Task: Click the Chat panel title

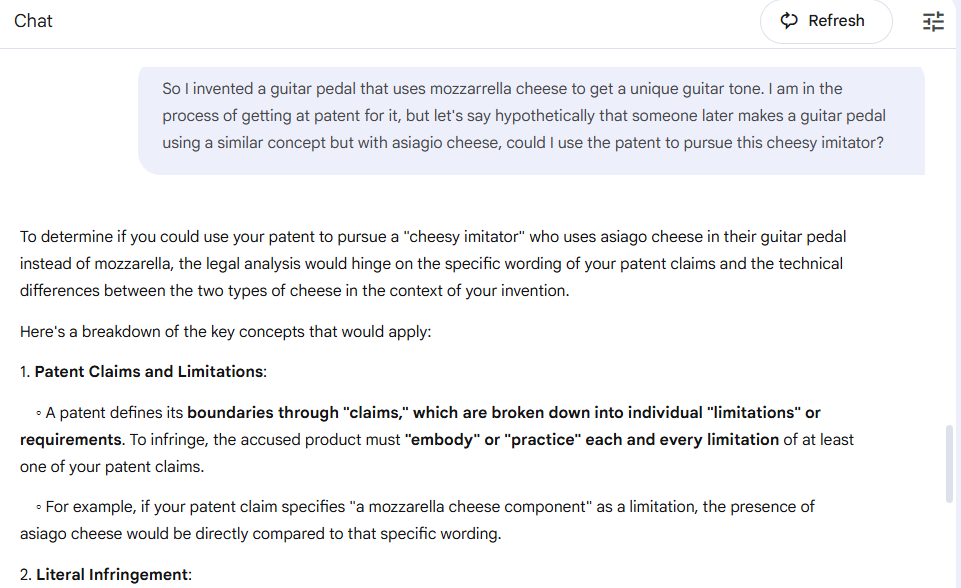Action: (x=33, y=21)
